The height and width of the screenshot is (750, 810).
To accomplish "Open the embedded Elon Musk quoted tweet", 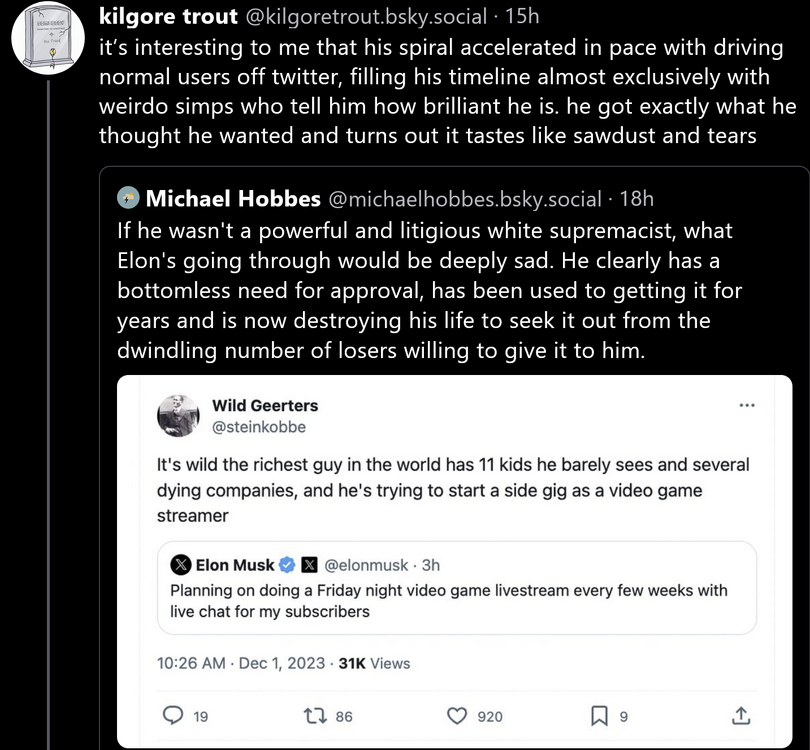I will (x=456, y=600).
